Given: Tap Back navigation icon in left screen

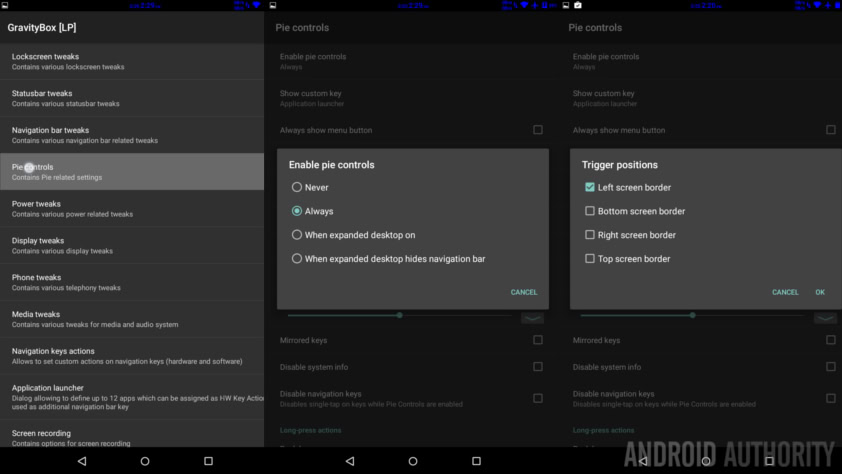Looking at the screenshot, I should (x=82, y=461).
